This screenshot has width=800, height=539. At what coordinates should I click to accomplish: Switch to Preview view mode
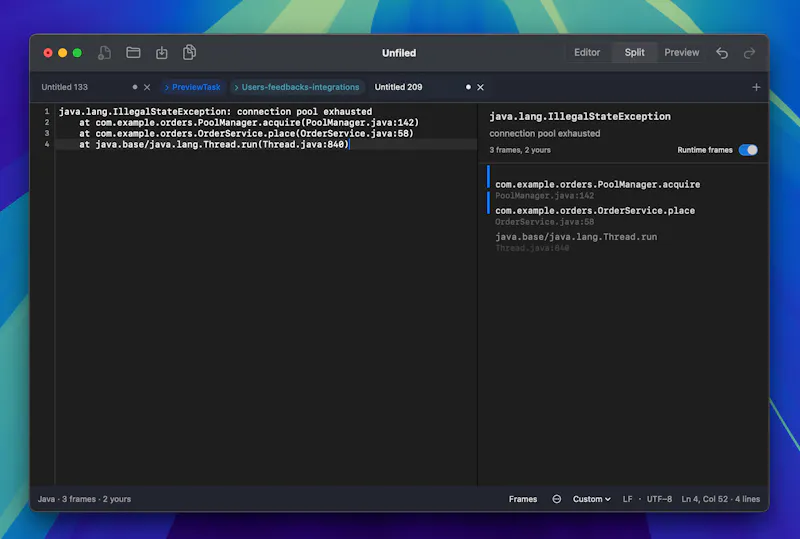681,53
